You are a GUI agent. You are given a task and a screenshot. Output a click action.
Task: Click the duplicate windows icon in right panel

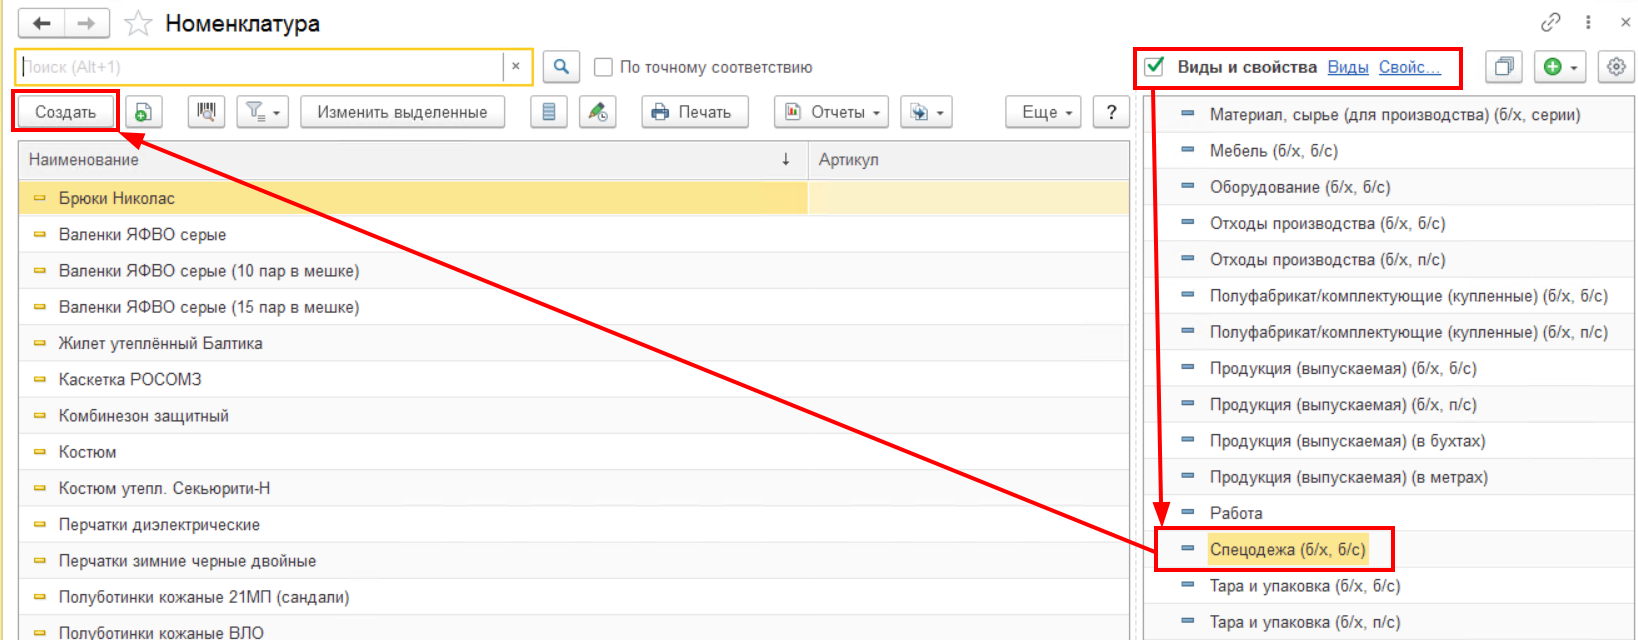click(x=1503, y=67)
